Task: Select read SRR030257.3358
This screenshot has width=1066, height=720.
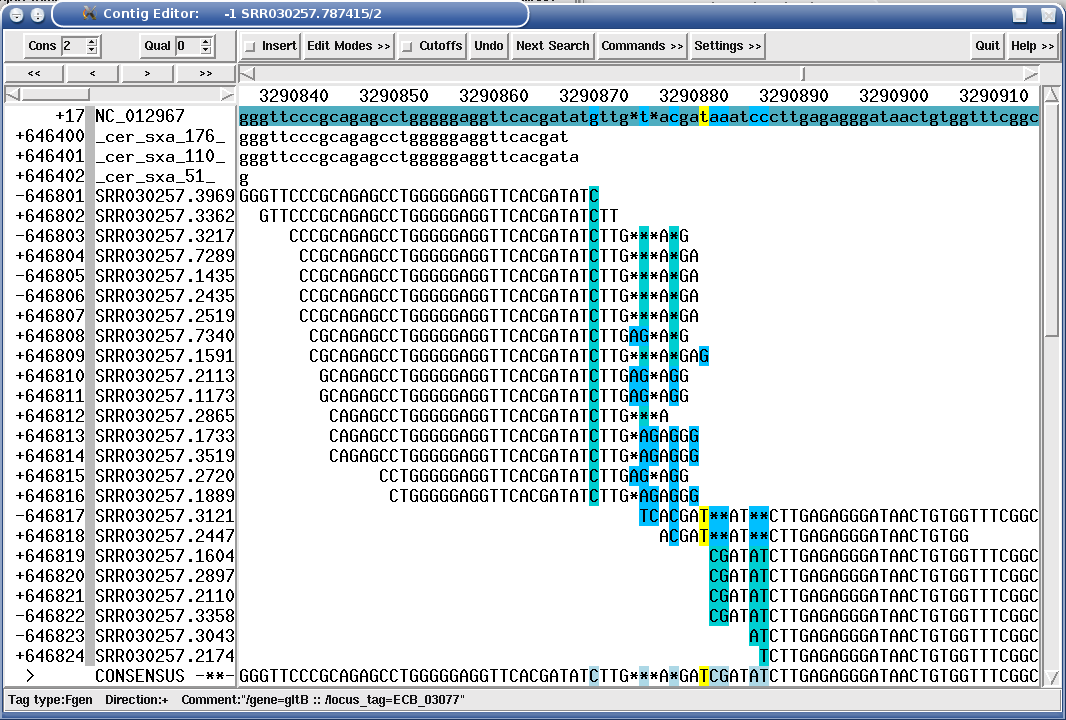Action: coord(165,616)
